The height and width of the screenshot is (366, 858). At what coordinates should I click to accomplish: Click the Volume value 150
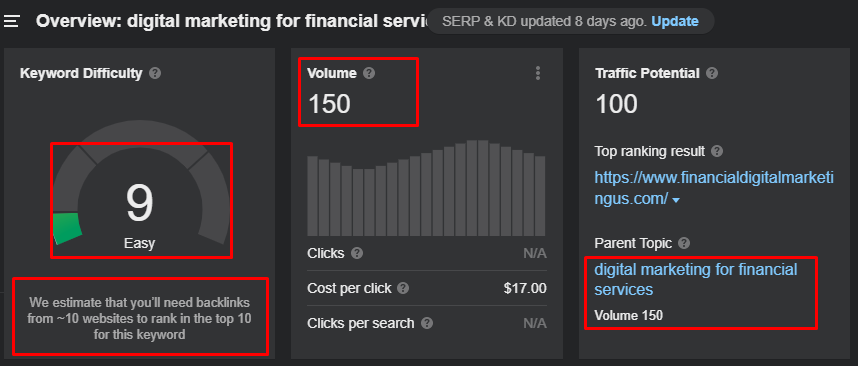329,103
